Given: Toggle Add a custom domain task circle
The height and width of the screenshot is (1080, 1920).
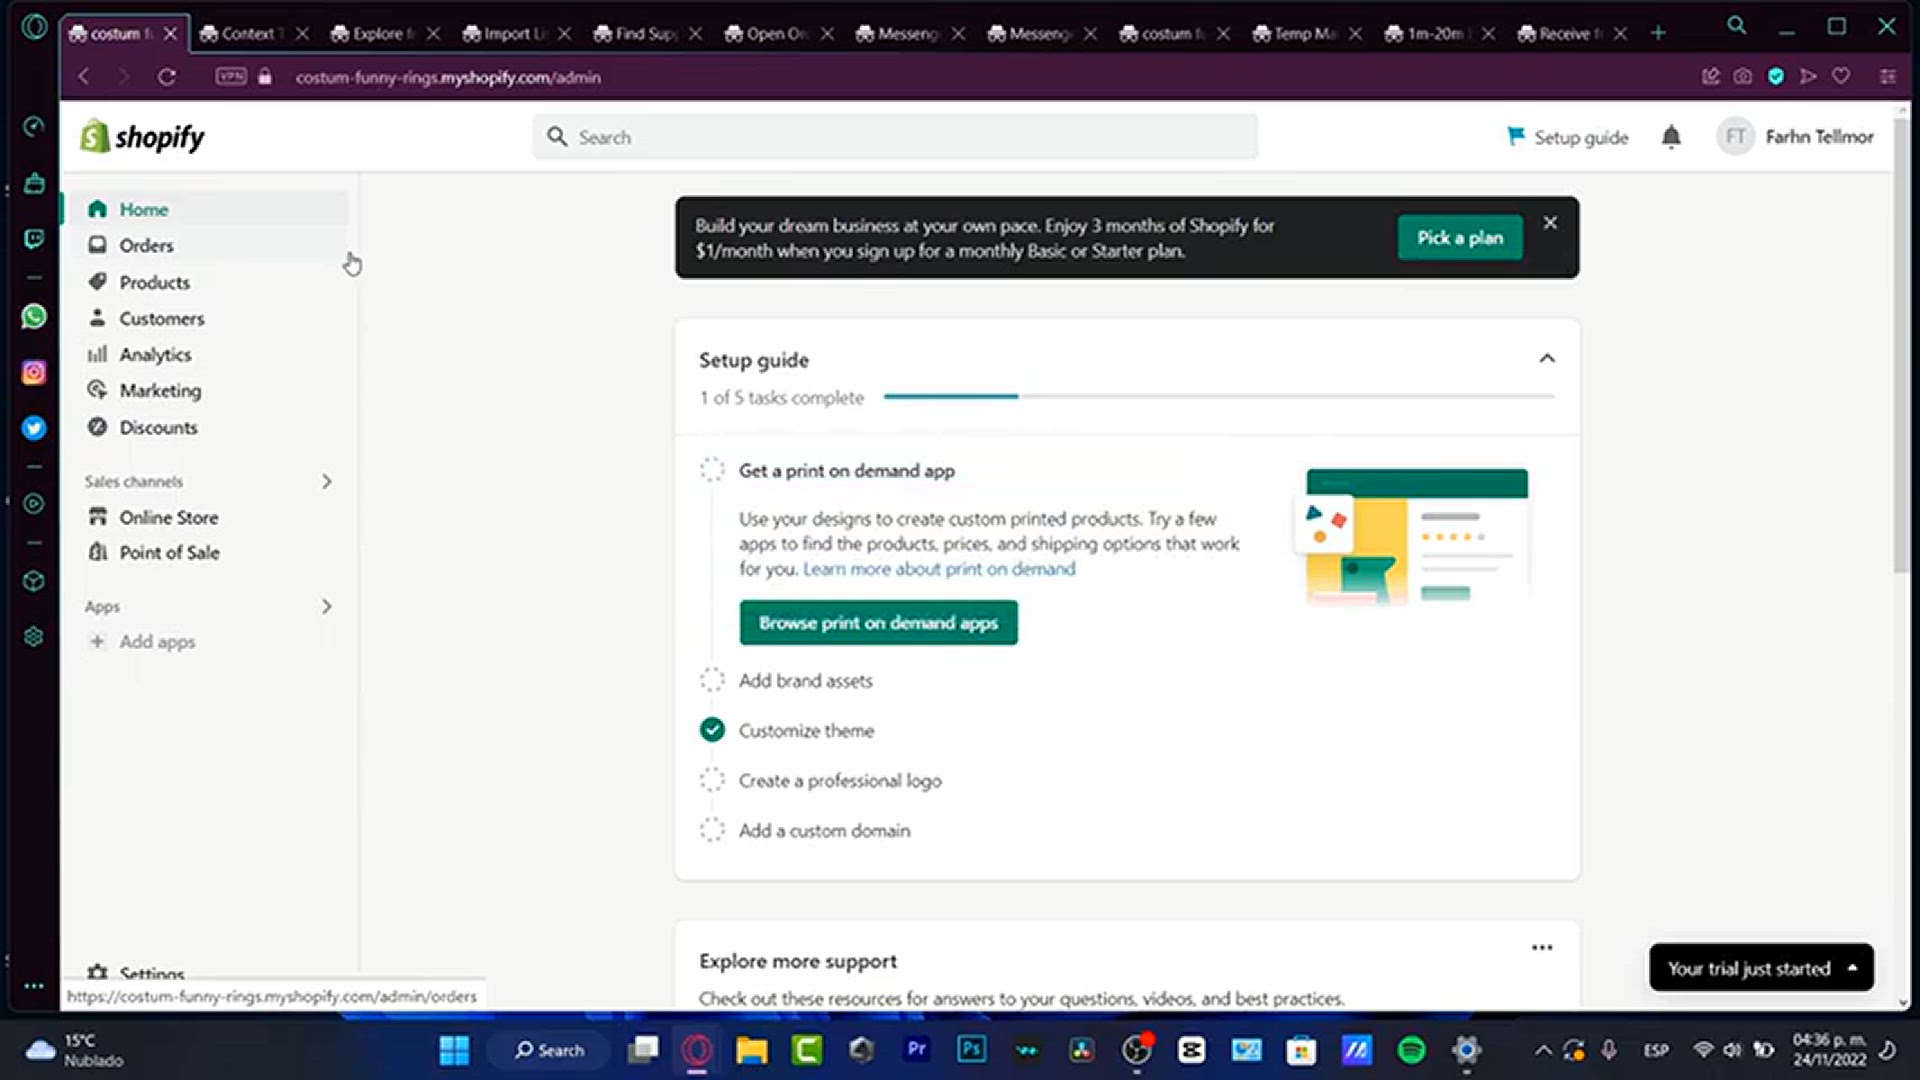Looking at the screenshot, I should (x=712, y=830).
